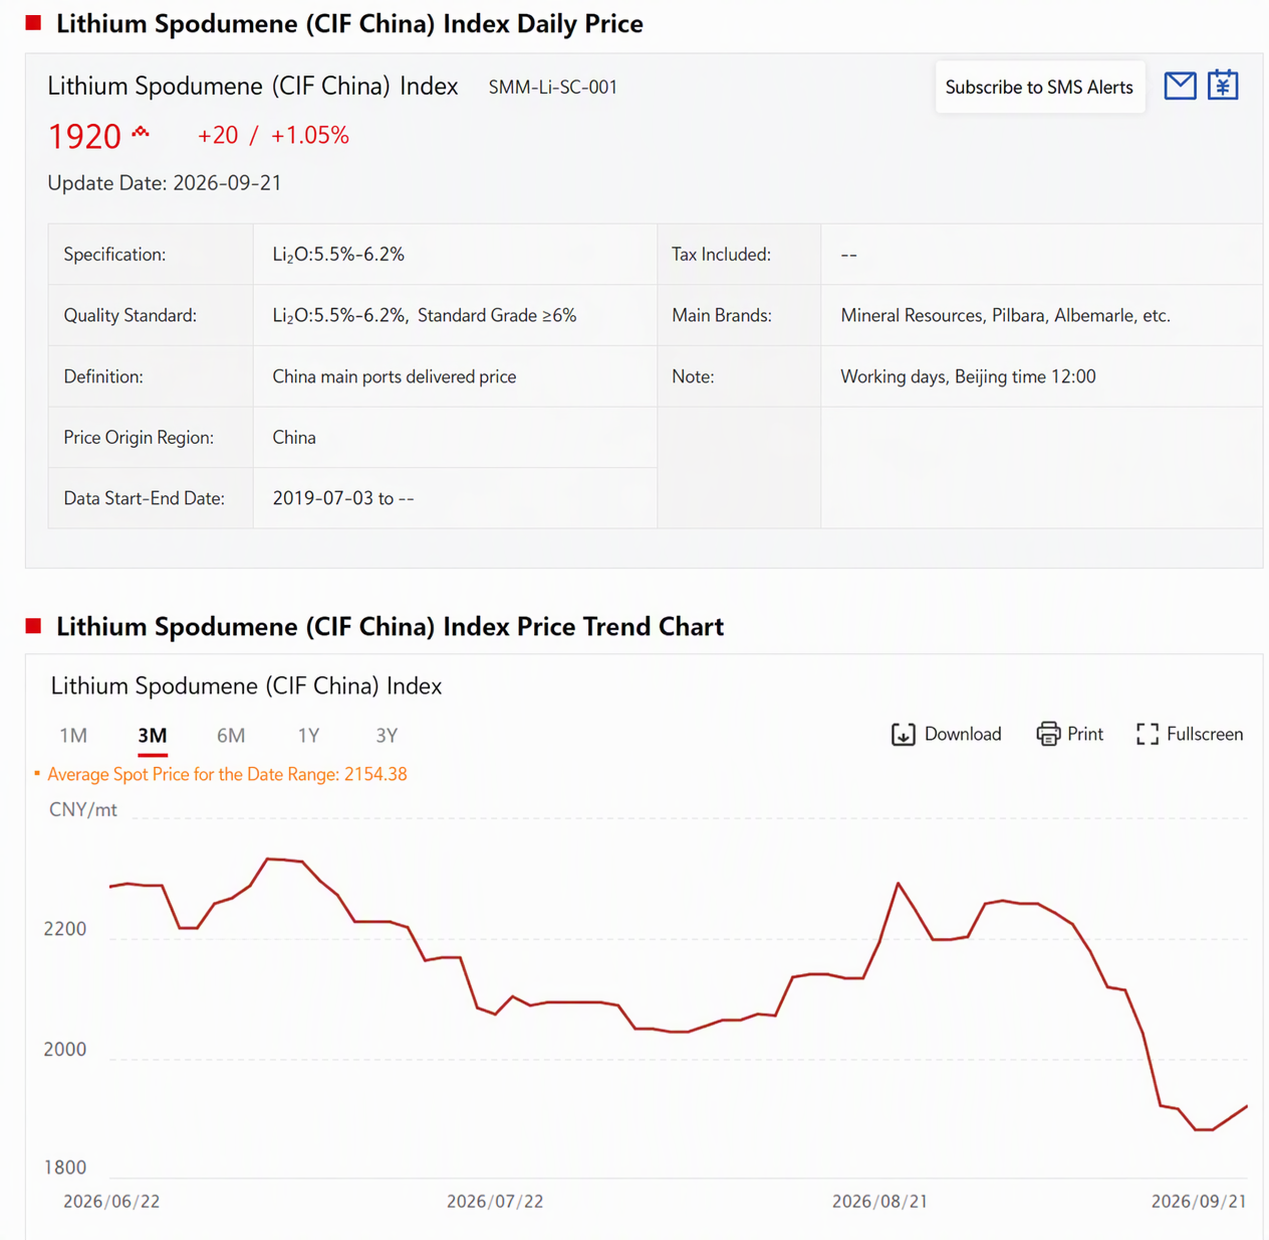This screenshot has height=1240, width=1269.
Task: Click the Fullscreen text label
Action: 1205,734
